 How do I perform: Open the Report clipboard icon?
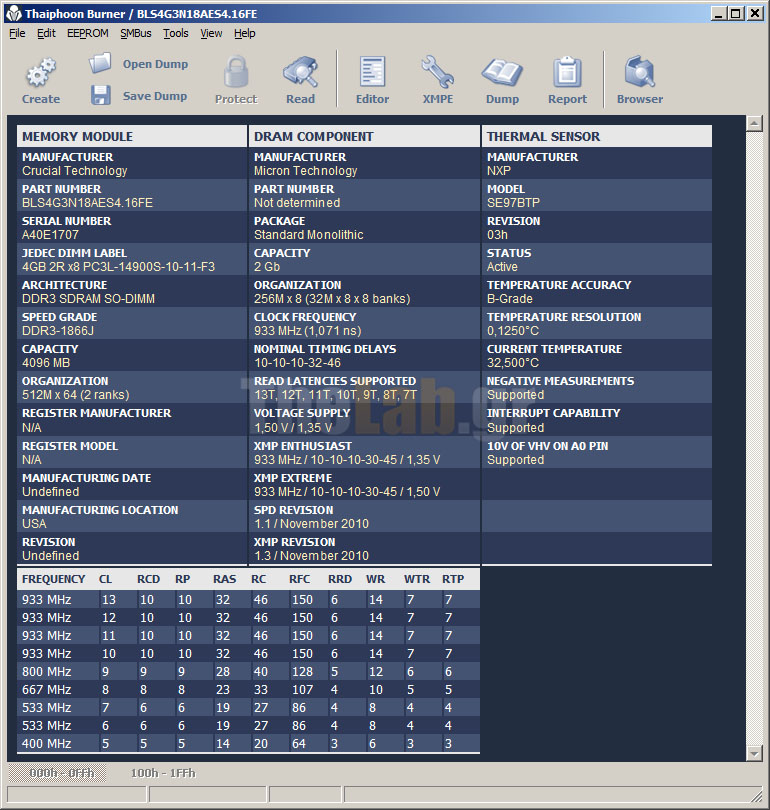click(568, 72)
